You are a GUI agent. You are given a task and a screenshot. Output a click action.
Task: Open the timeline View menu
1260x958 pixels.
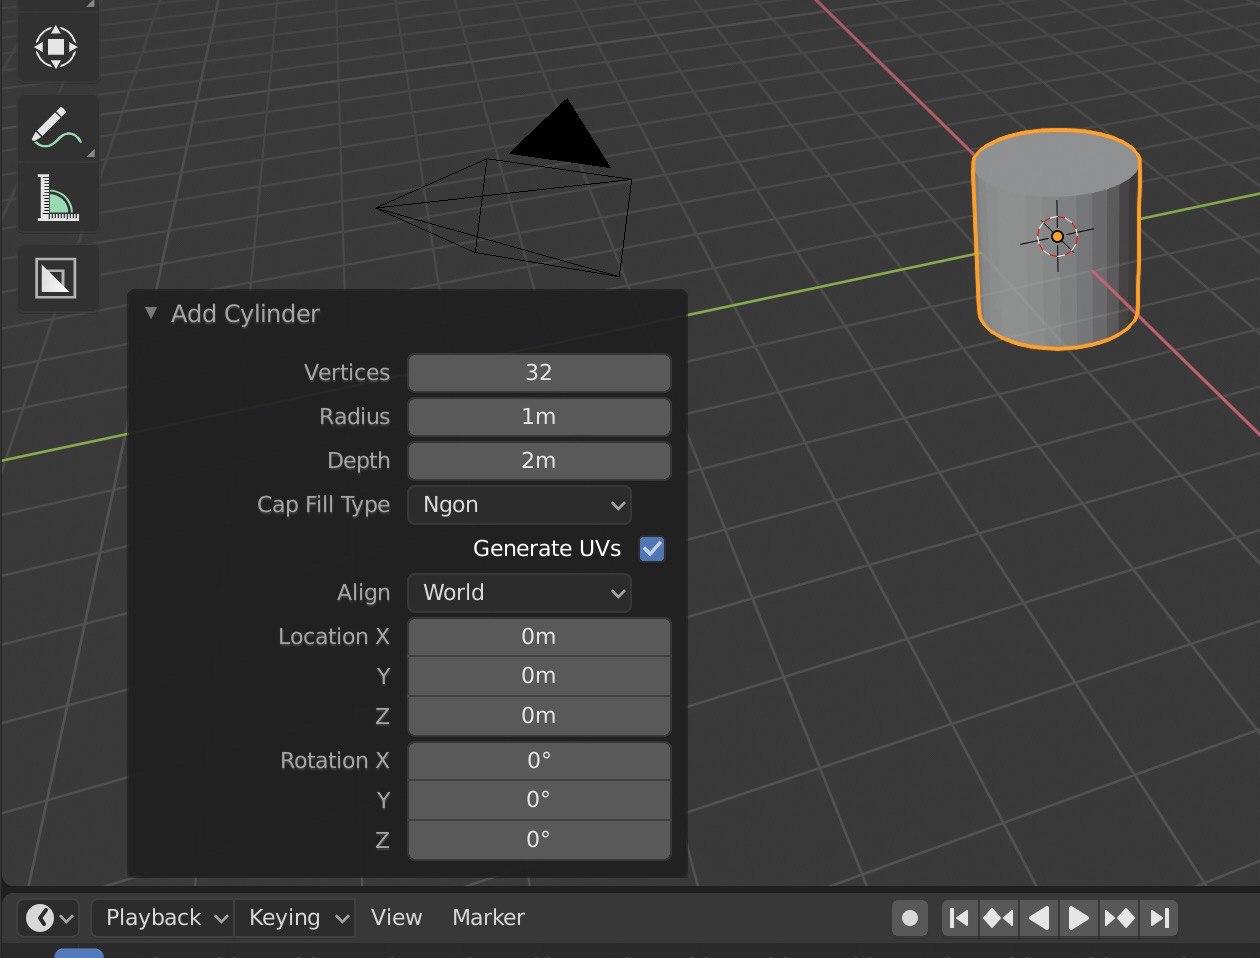click(396, 918)
